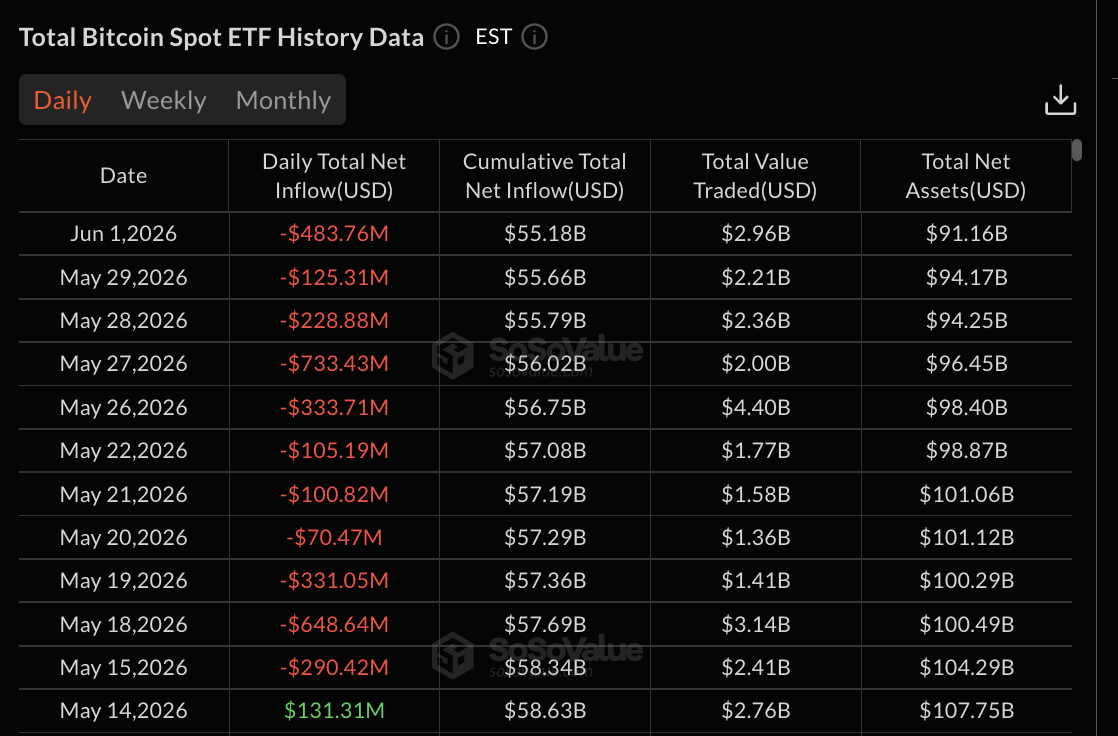
Task: Click the May 21,2026 date cell
Action: pos(123,494)
